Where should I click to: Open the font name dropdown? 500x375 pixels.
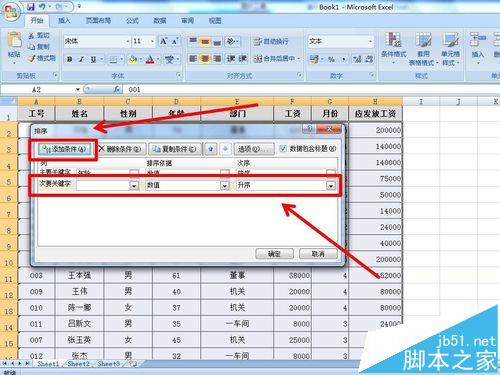(x=128, y=41)
